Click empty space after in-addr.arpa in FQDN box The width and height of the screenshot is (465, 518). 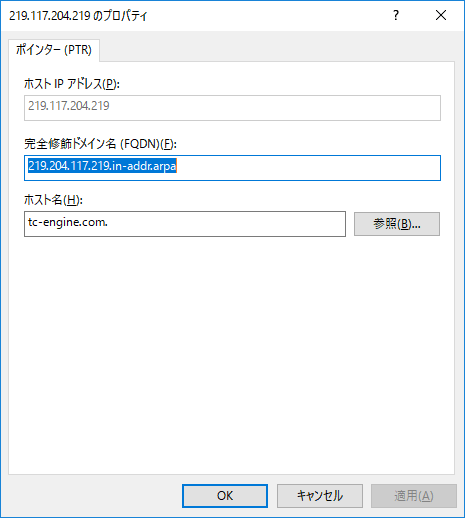point(307,168)
